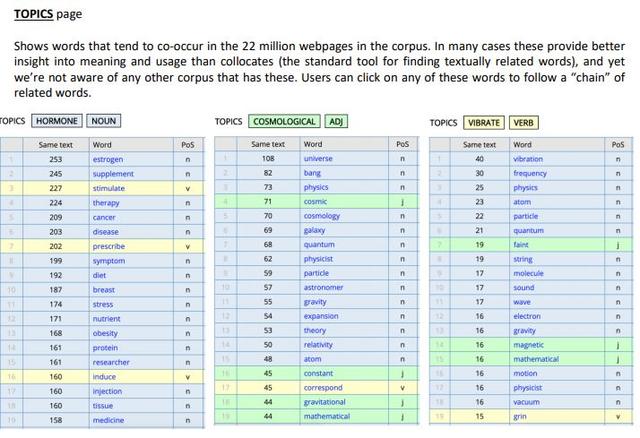Open the 'induce' word link
640x438 pixels.
click(104, 377)
